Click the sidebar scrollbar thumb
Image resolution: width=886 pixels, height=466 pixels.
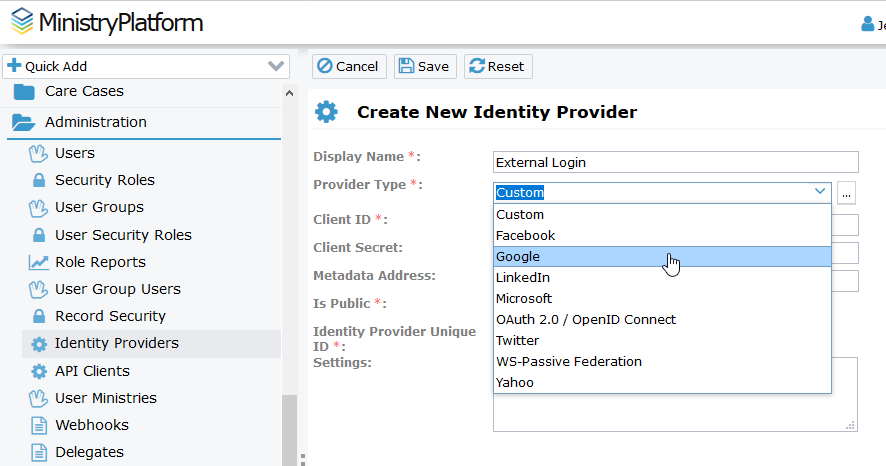(x=289, y=430)
